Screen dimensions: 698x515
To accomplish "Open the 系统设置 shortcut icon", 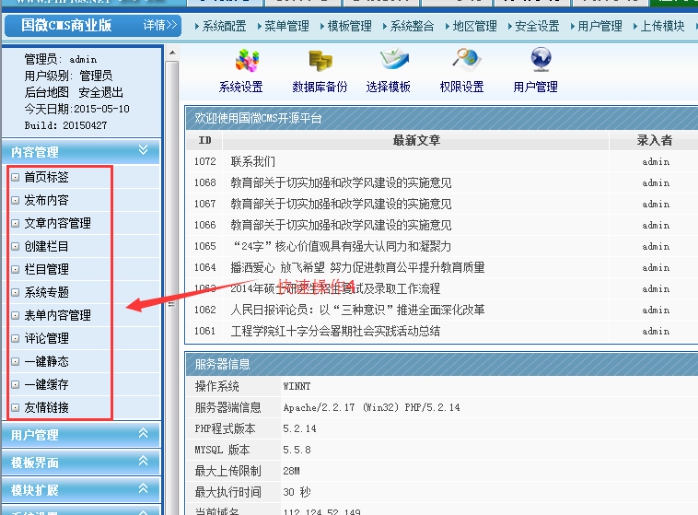I will [240, 63].
